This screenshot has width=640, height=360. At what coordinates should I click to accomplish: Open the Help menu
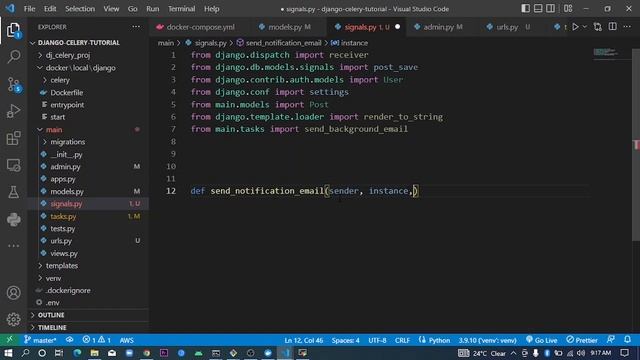[x=211, y=9]
